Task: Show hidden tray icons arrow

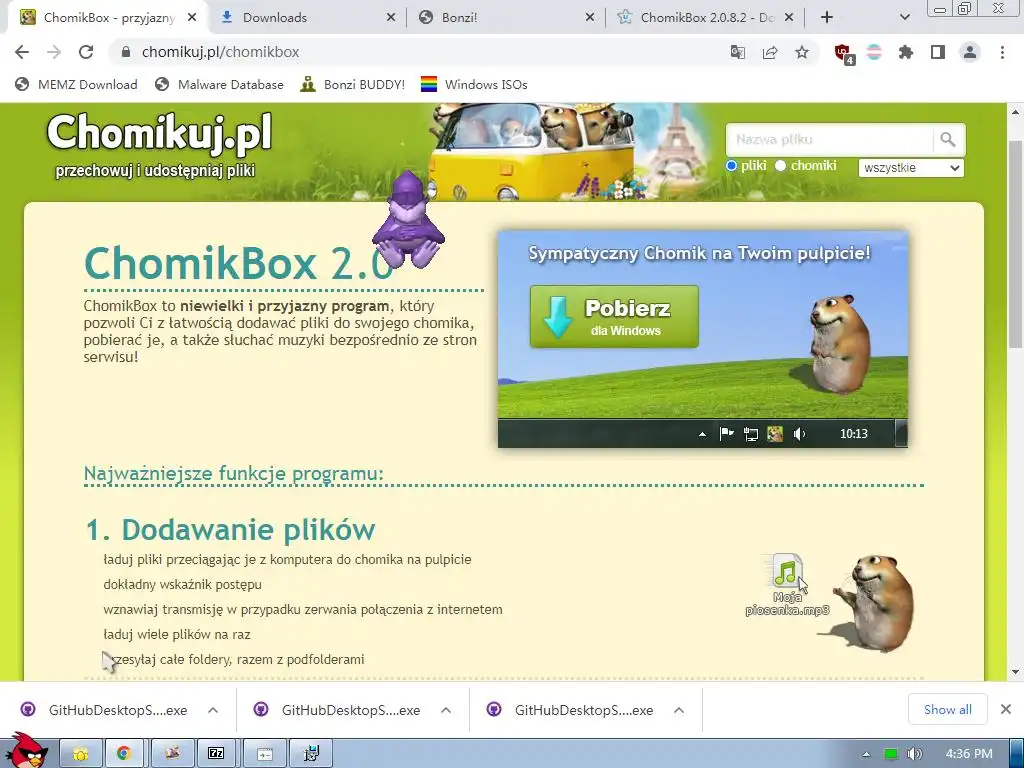Action: (x=866, y=754)
